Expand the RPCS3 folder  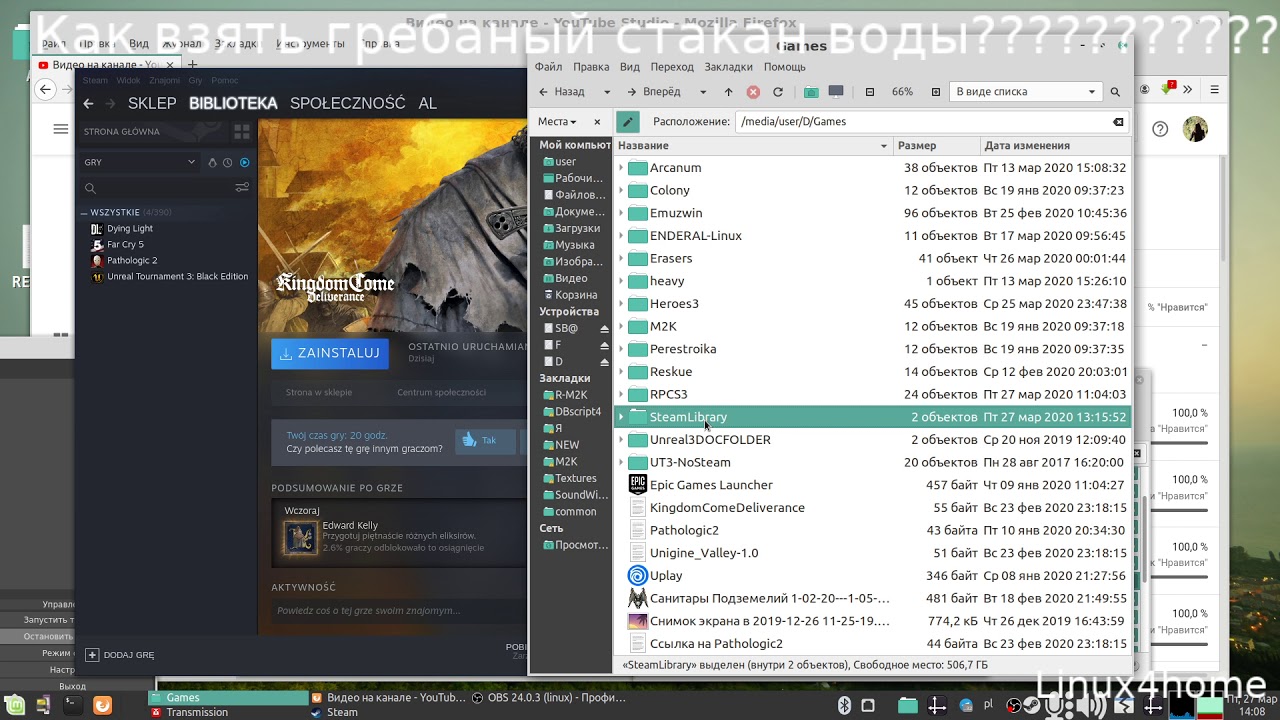click(621, 394)
